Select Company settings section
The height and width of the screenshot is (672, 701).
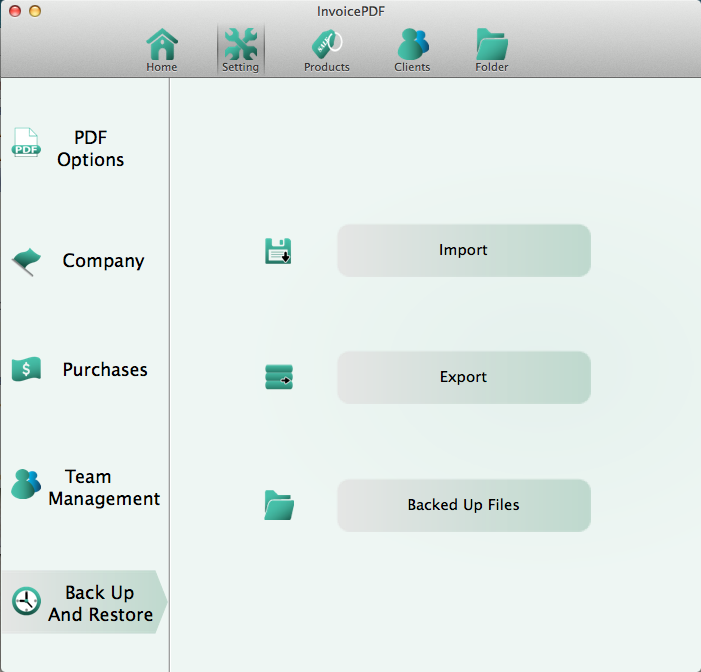103,261
